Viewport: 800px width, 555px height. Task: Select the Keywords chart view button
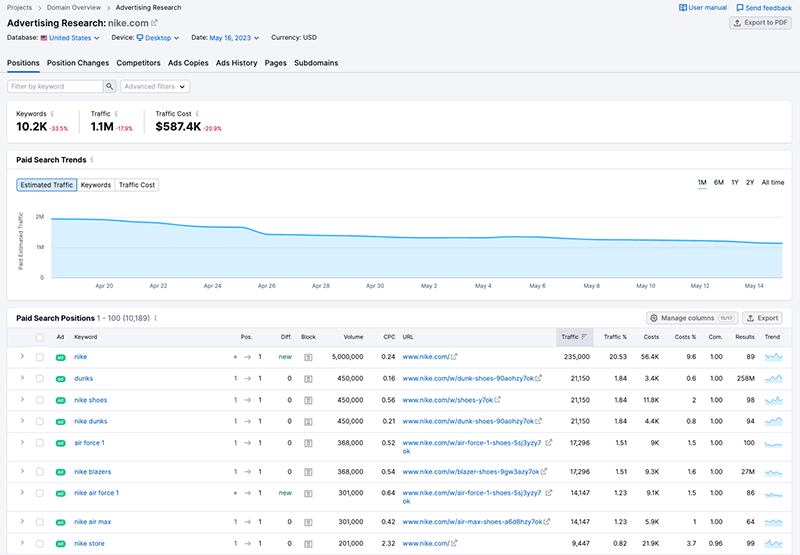(x=96, y=185)
